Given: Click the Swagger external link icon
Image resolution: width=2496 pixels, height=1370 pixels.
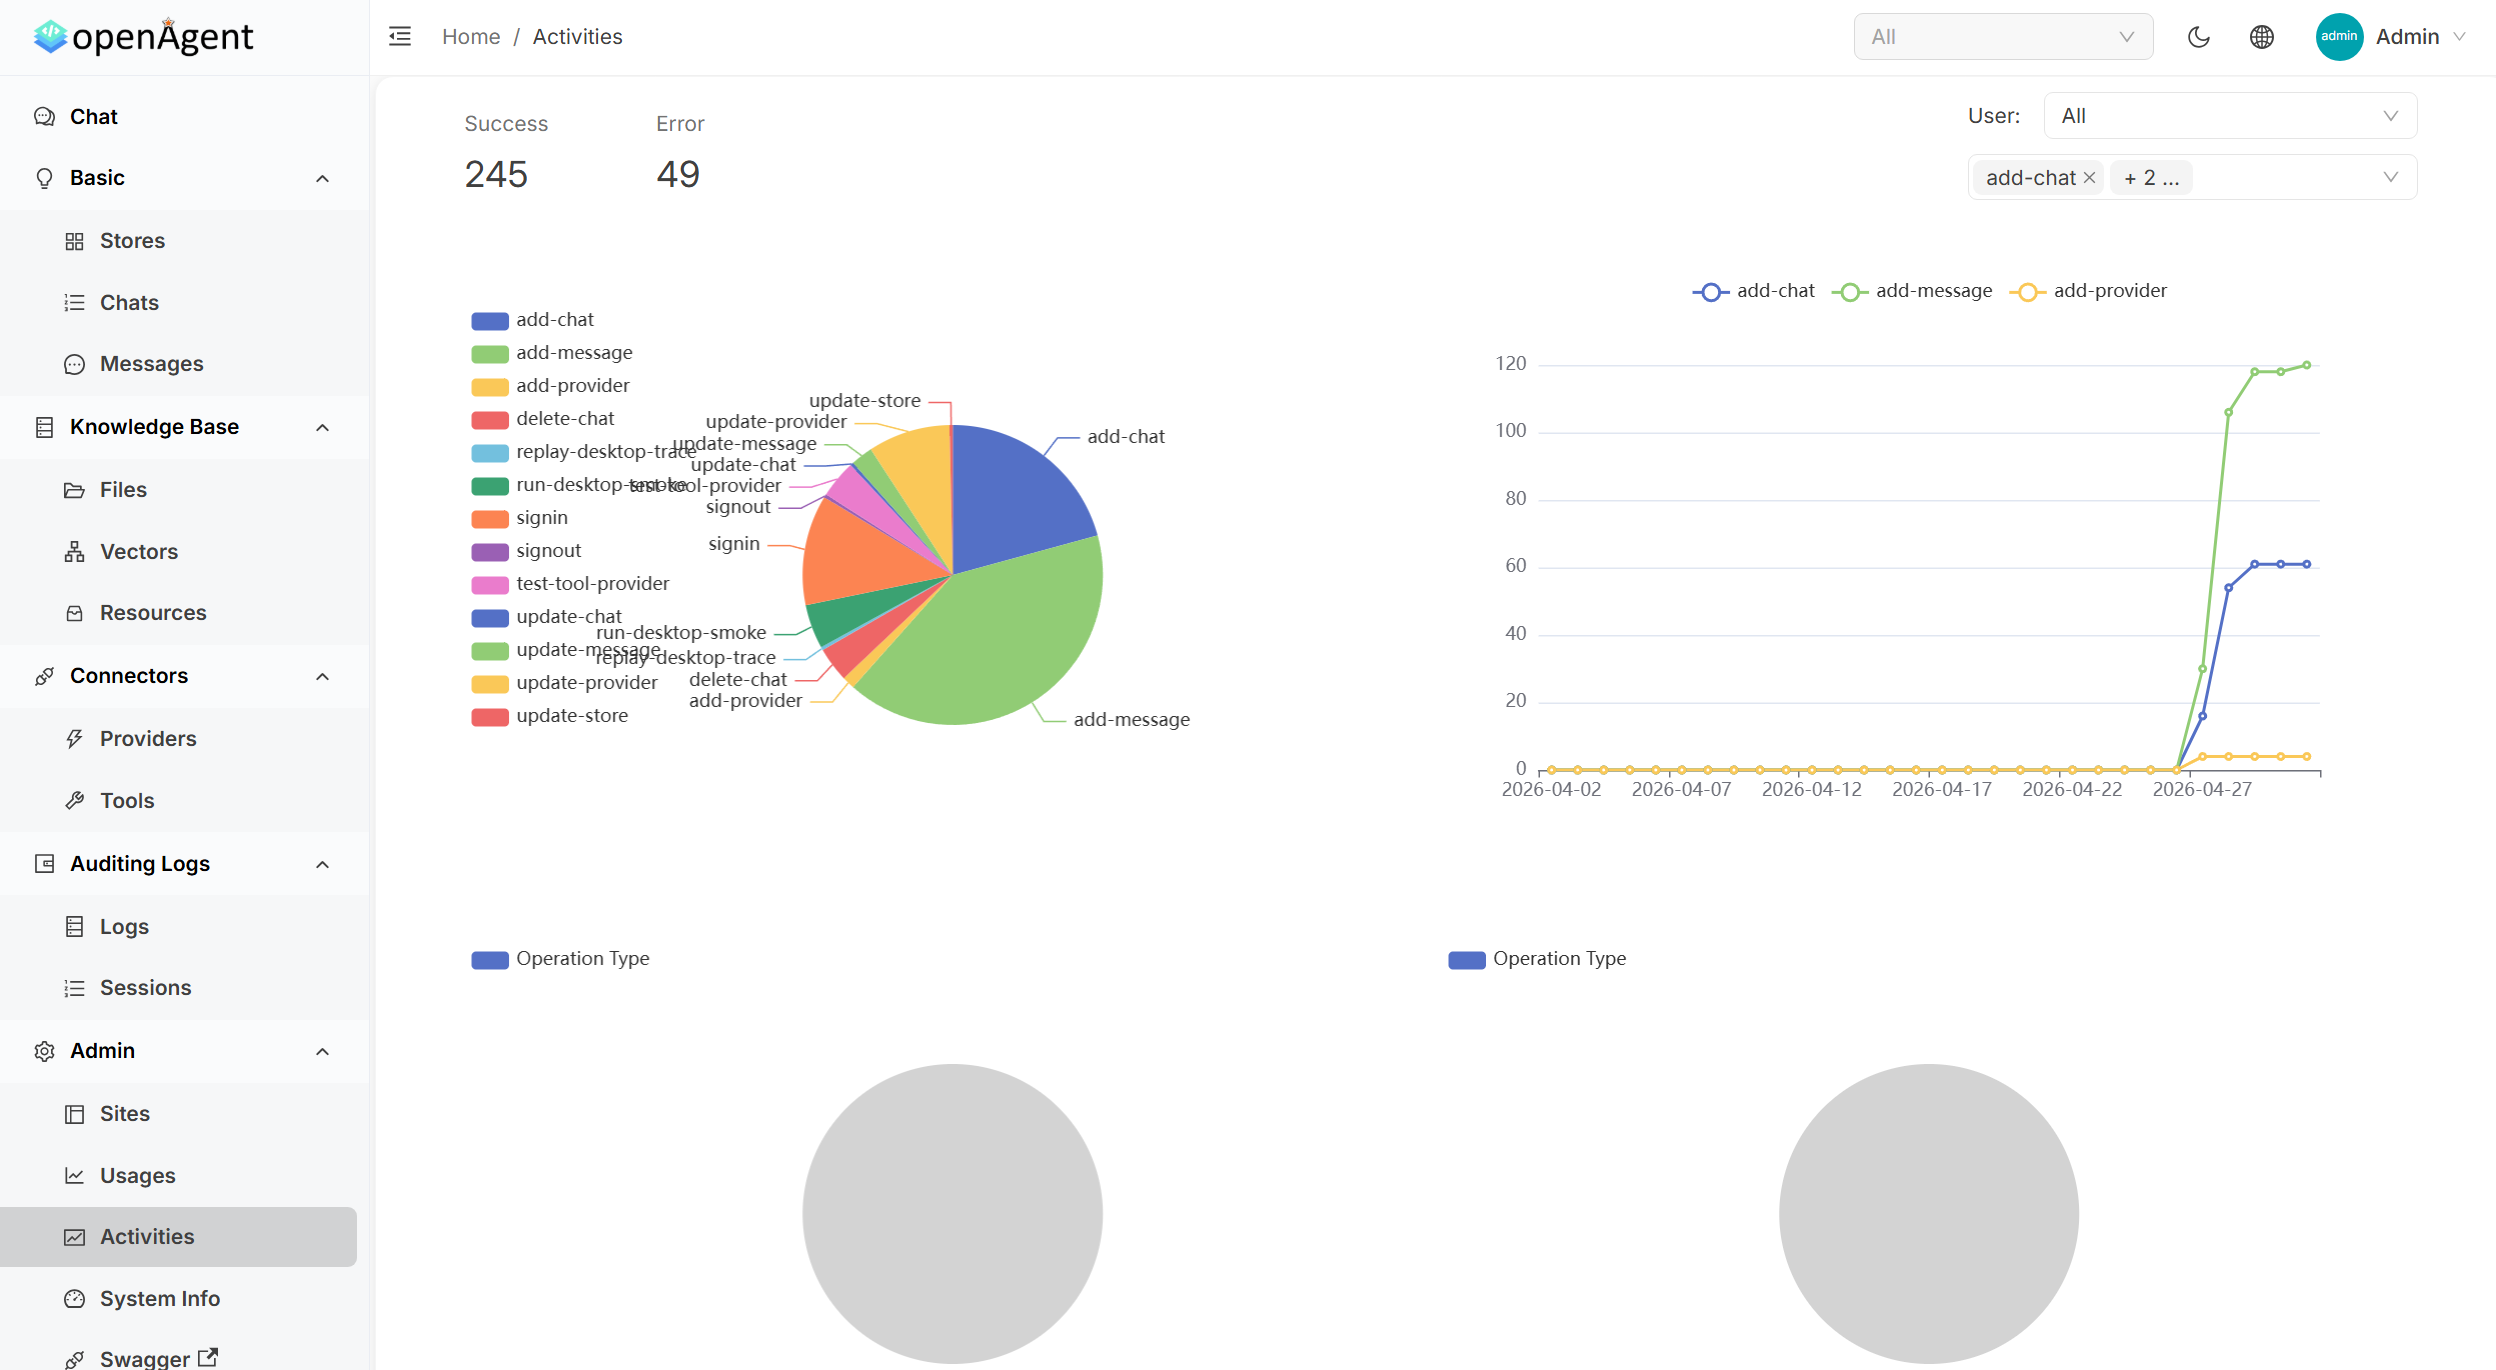Looking at the screenshot, I should tap(208, 1357).
